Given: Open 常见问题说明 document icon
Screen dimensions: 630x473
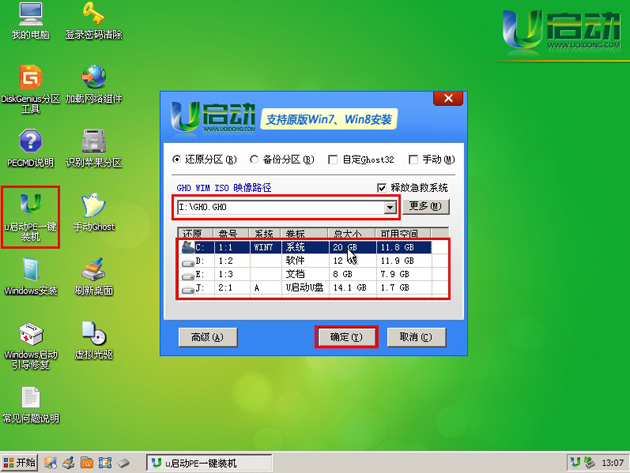Looking at the screenshot, I should pyautogui.click(x=31, y=405).
